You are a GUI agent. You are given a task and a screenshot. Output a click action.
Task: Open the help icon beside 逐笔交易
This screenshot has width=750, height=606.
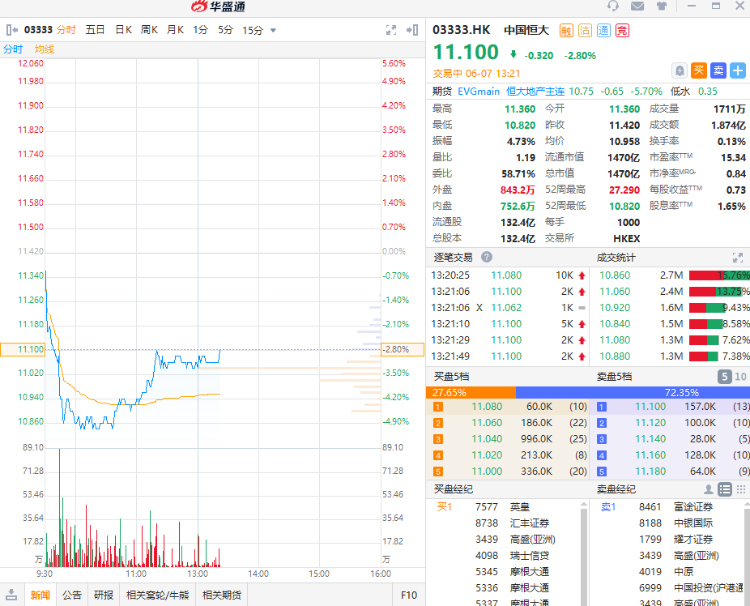pyautogui.click(x=486, y=257)
